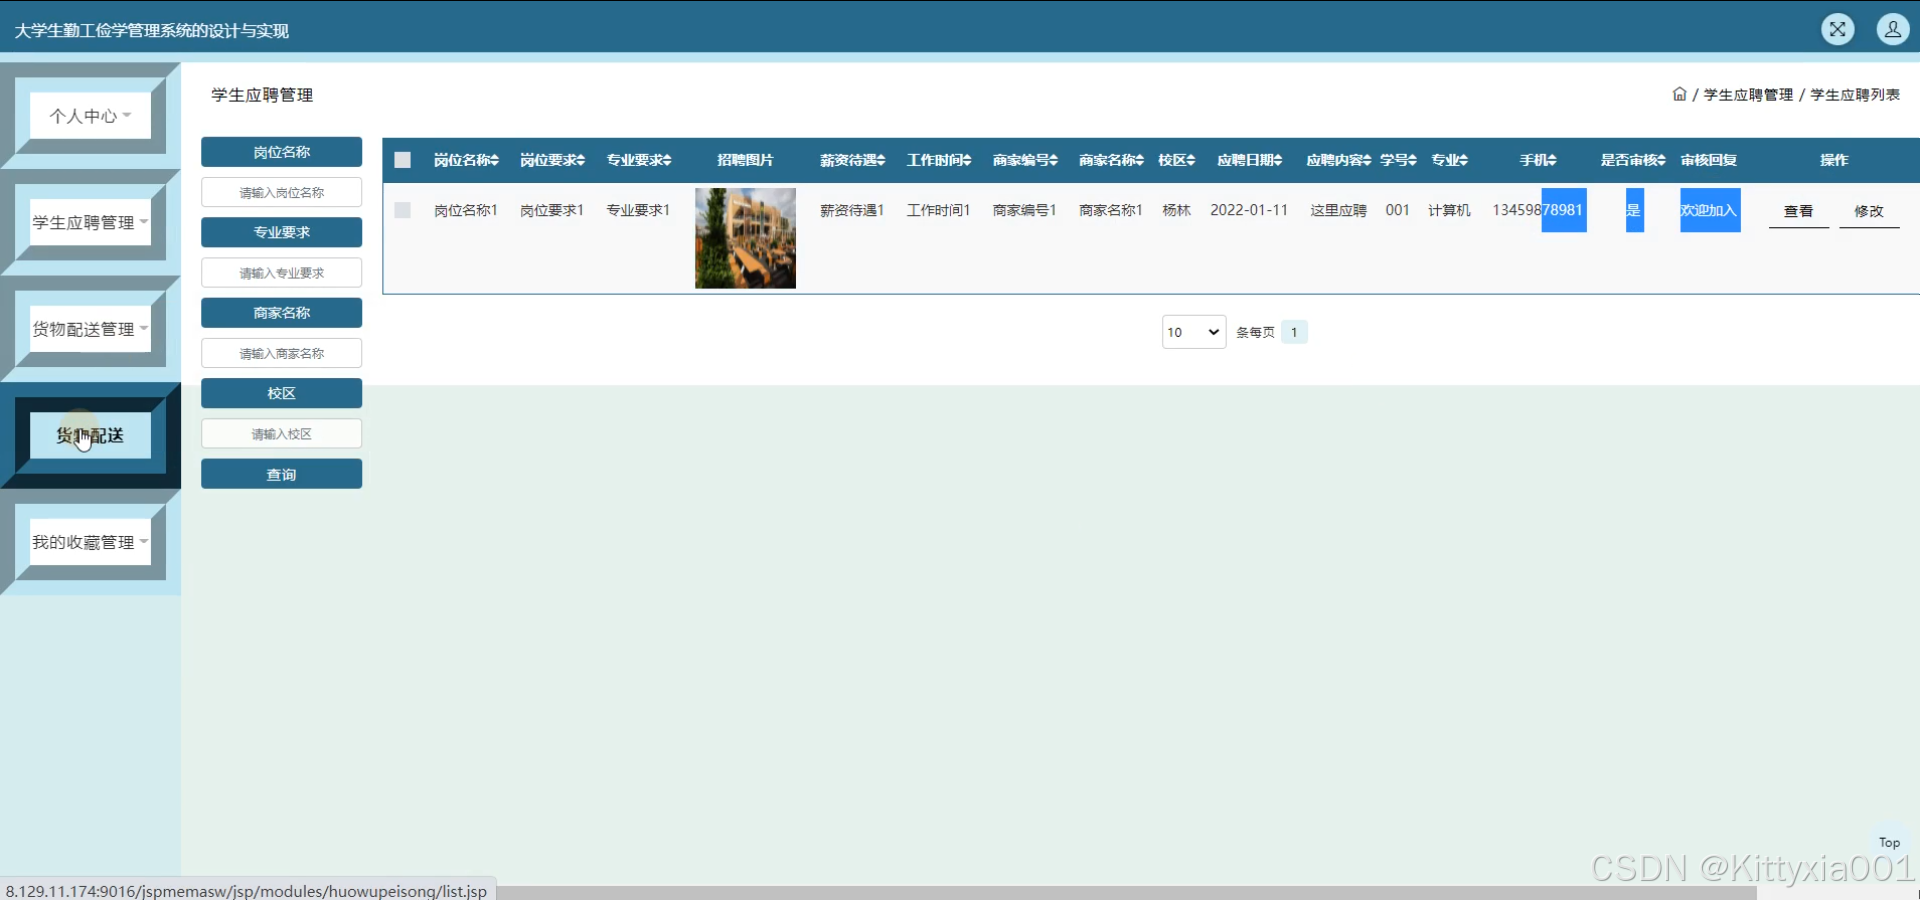Sort table by 专业 column header
Viewport: 1920px width, 900px height.
click(x=1449, y=160)
